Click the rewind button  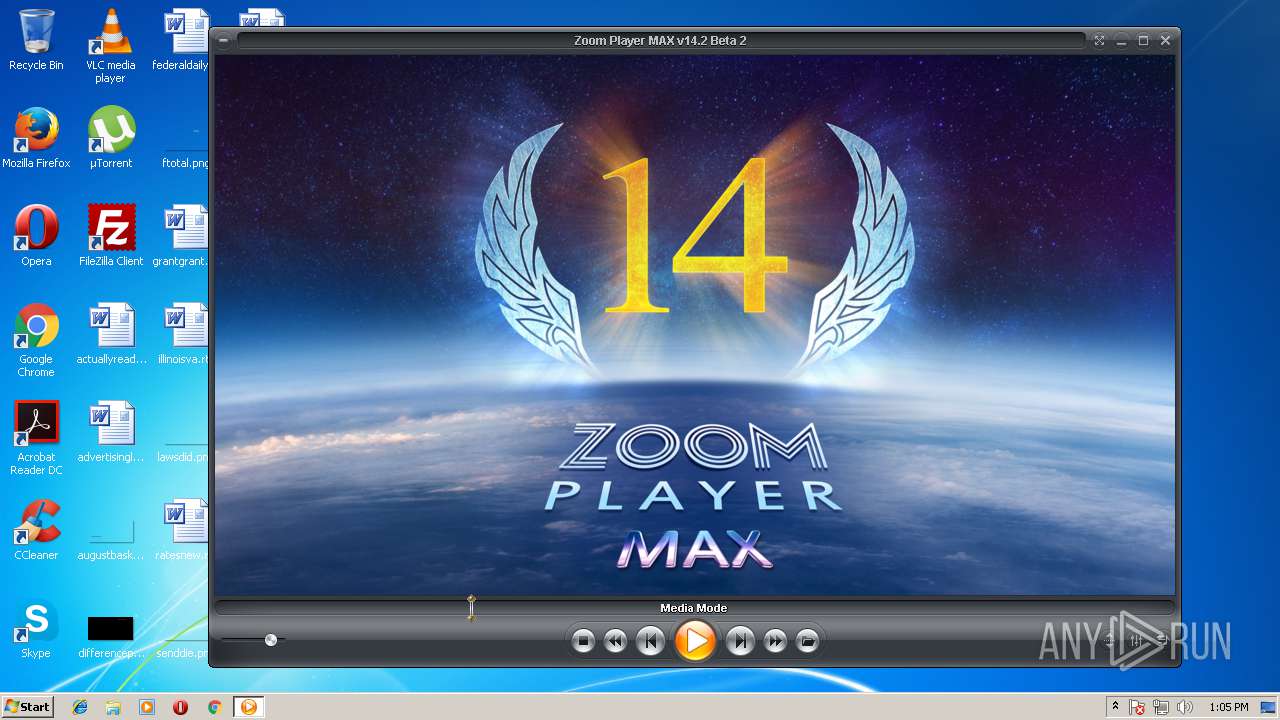point(616,641)
